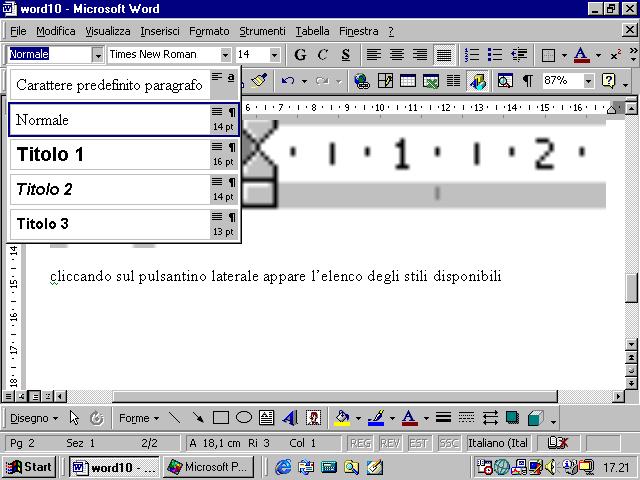Insert a table

coord(408,81)
